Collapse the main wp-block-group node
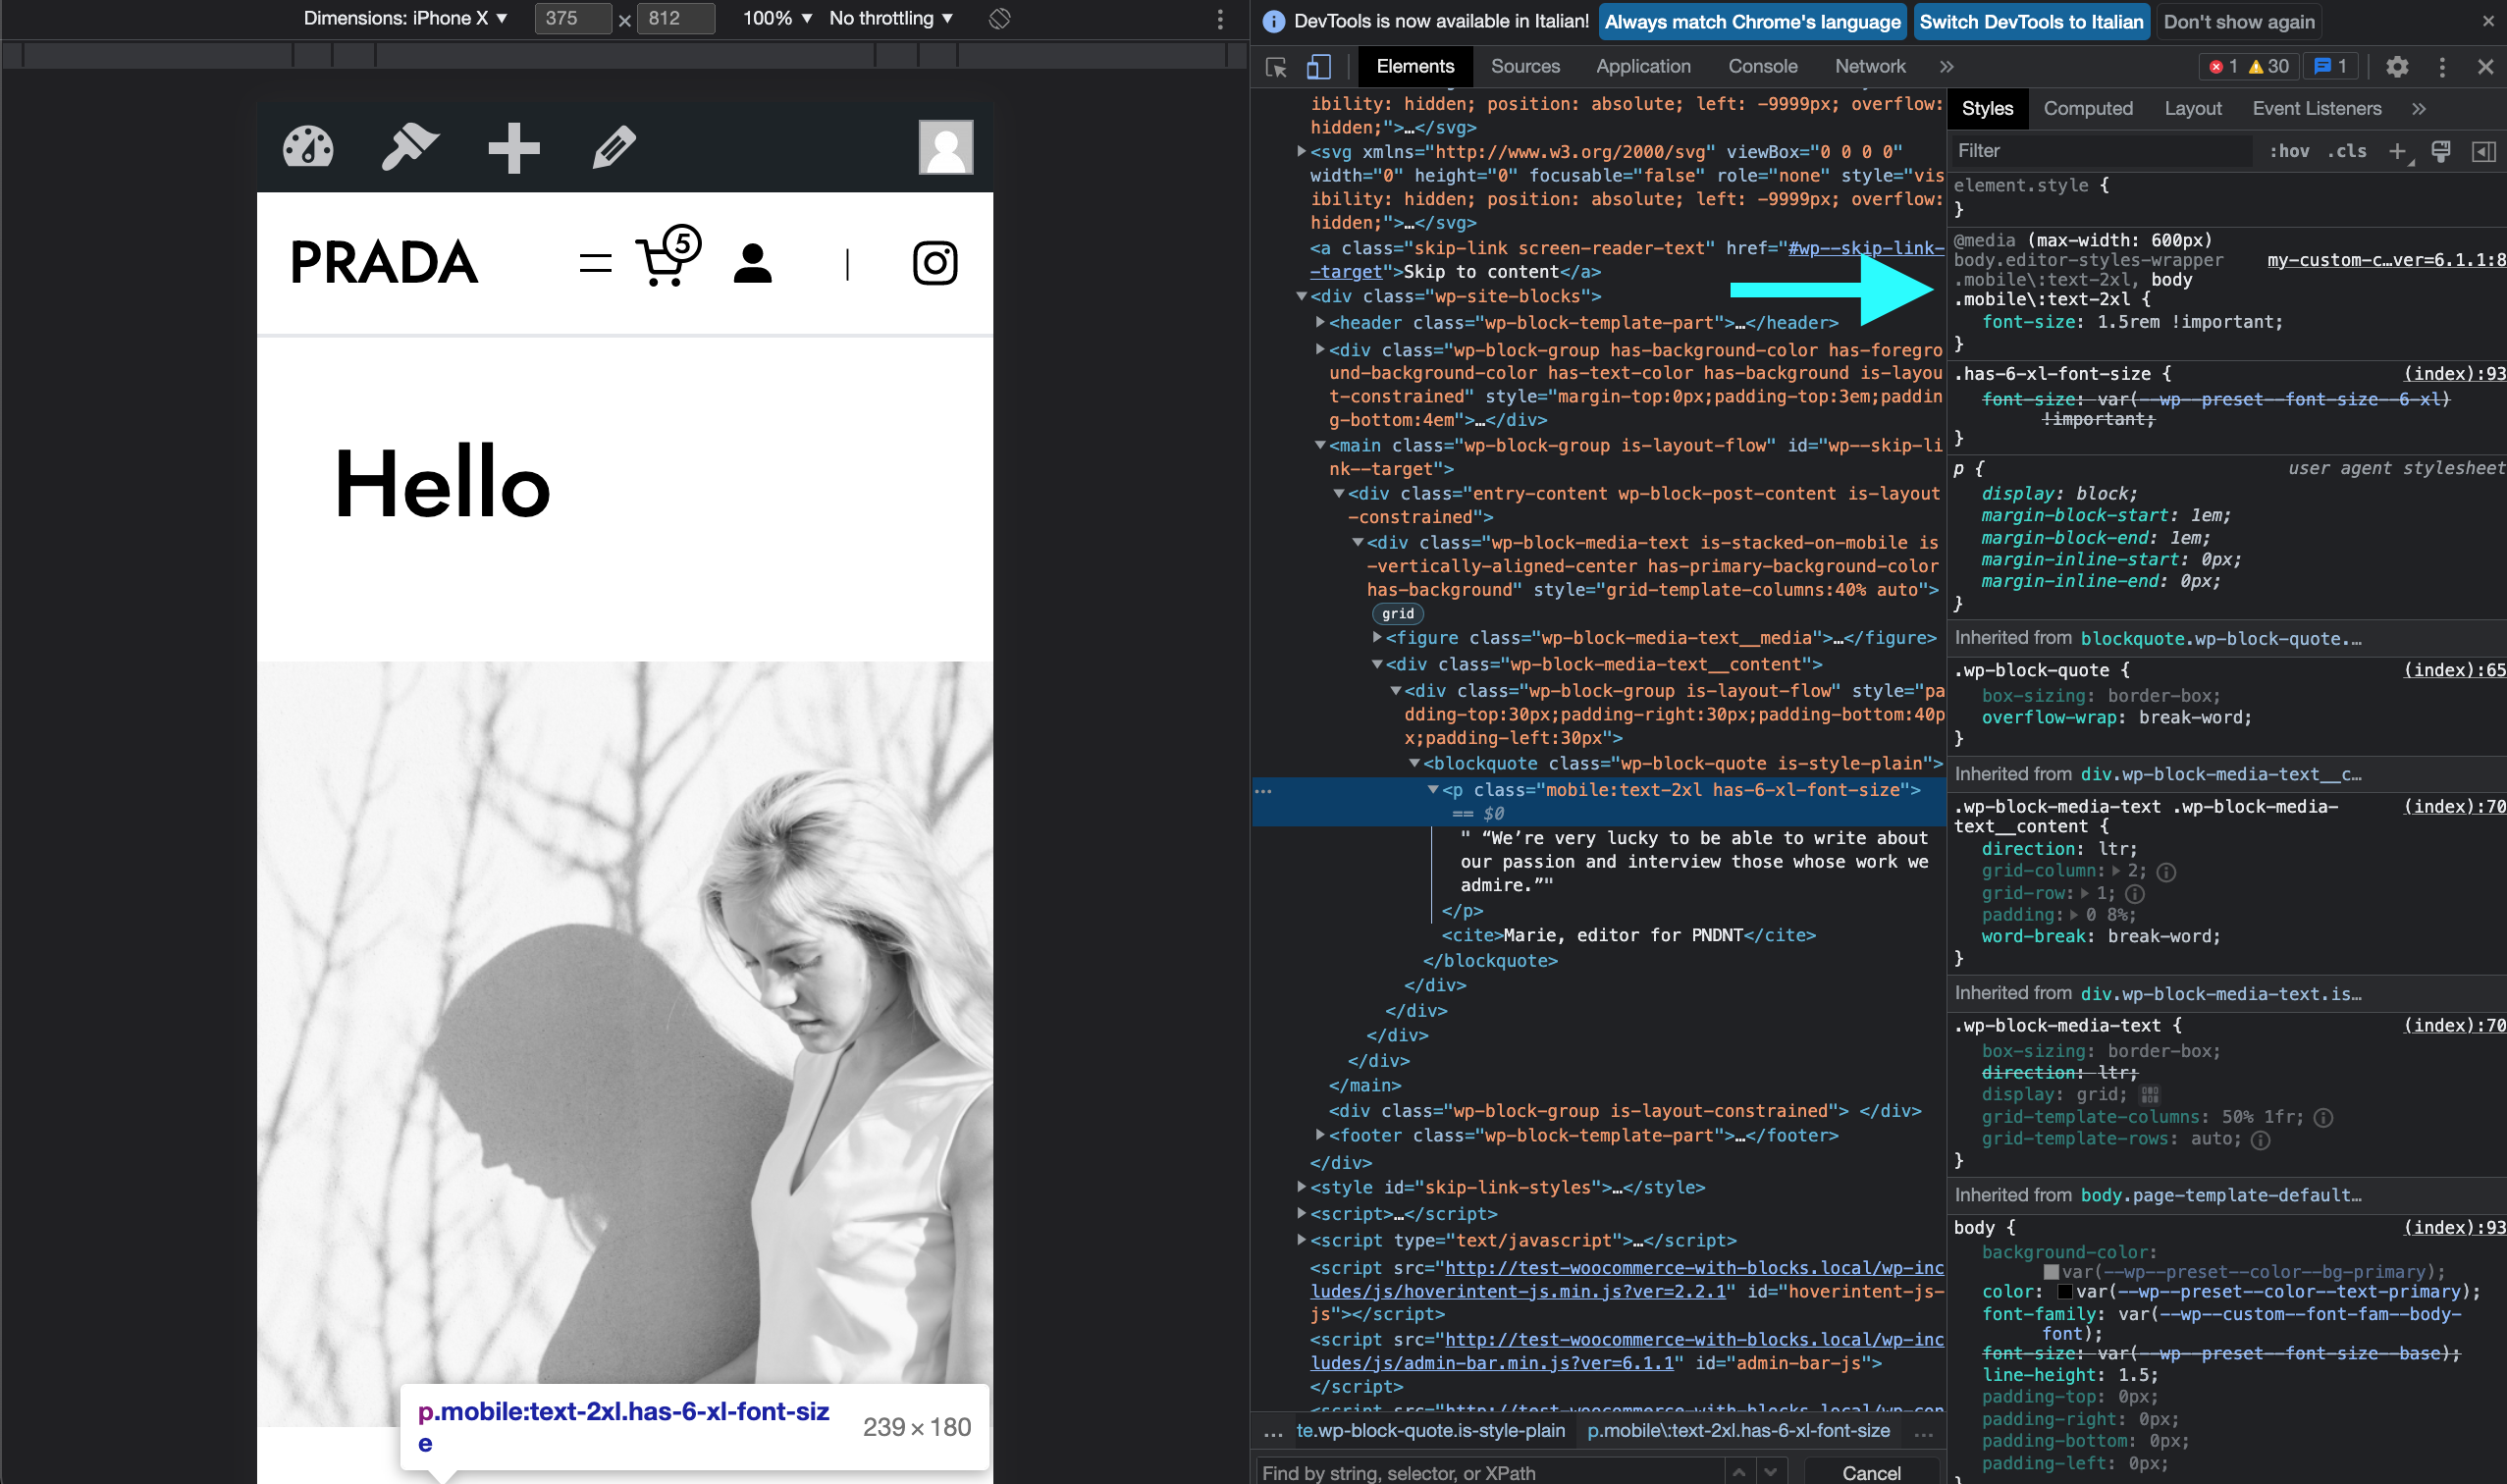2507x1484 pixels. [x=1320, y=445]
